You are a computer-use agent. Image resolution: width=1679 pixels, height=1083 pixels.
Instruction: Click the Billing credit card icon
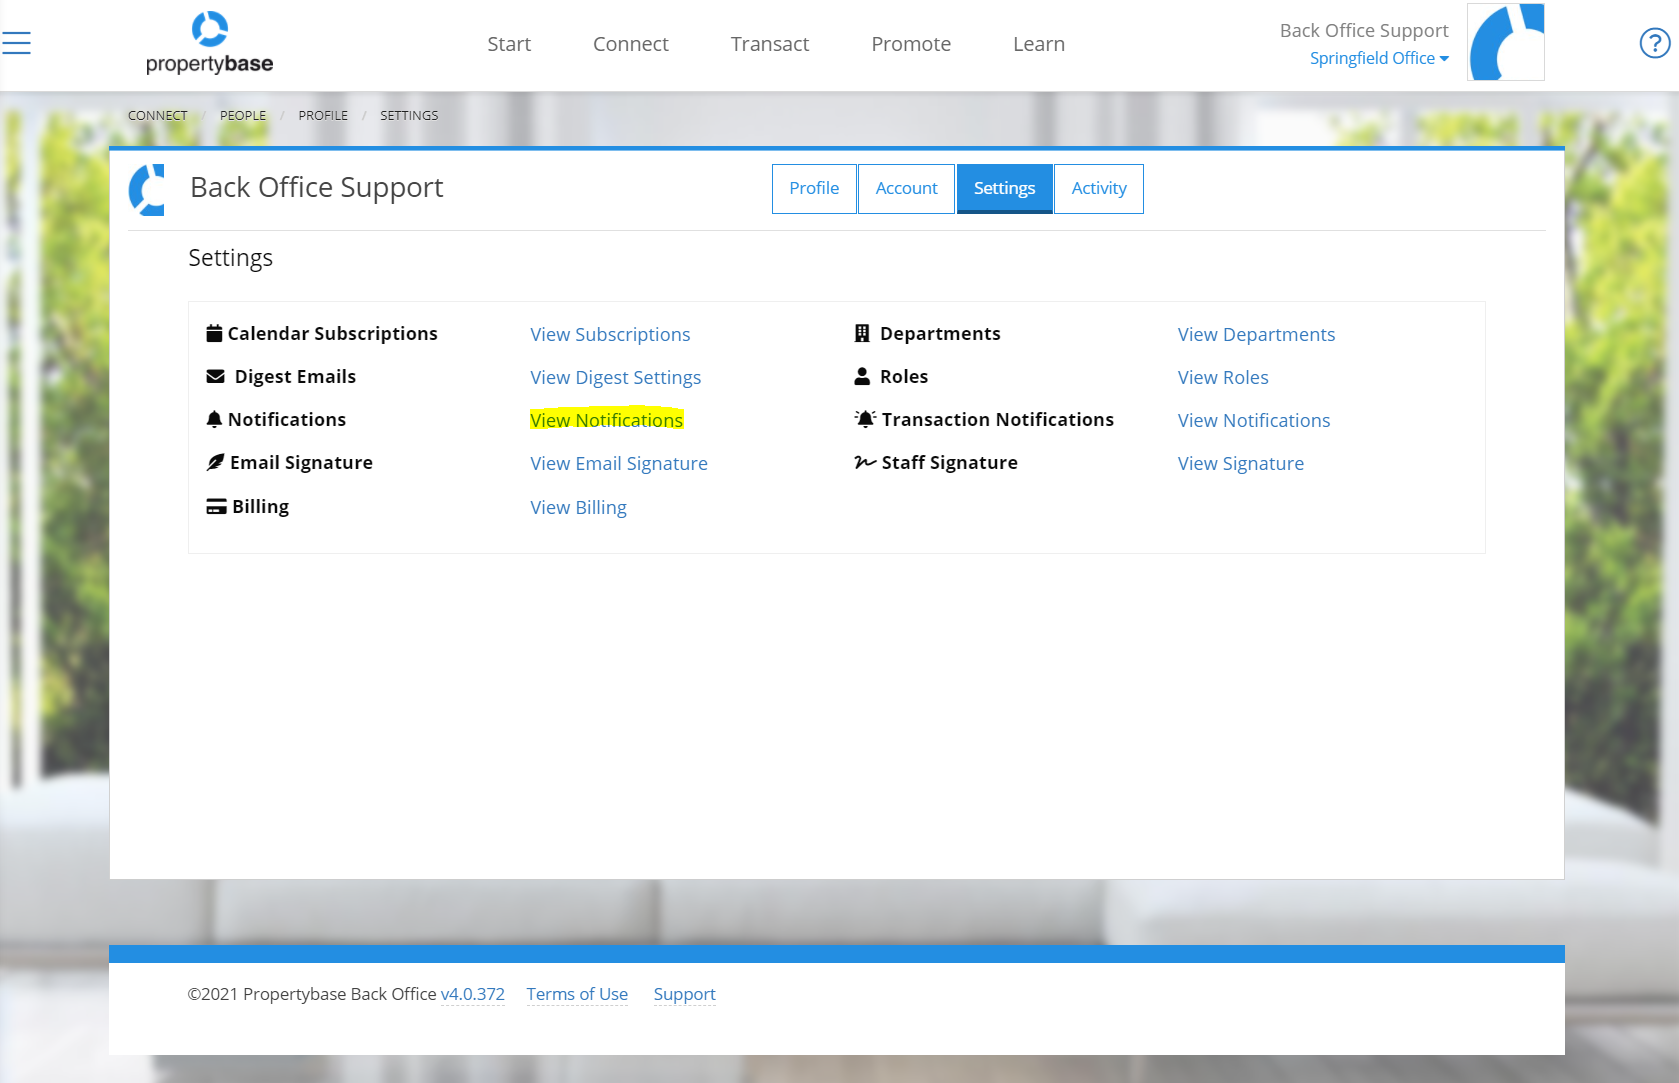click(x=216, y=505)
